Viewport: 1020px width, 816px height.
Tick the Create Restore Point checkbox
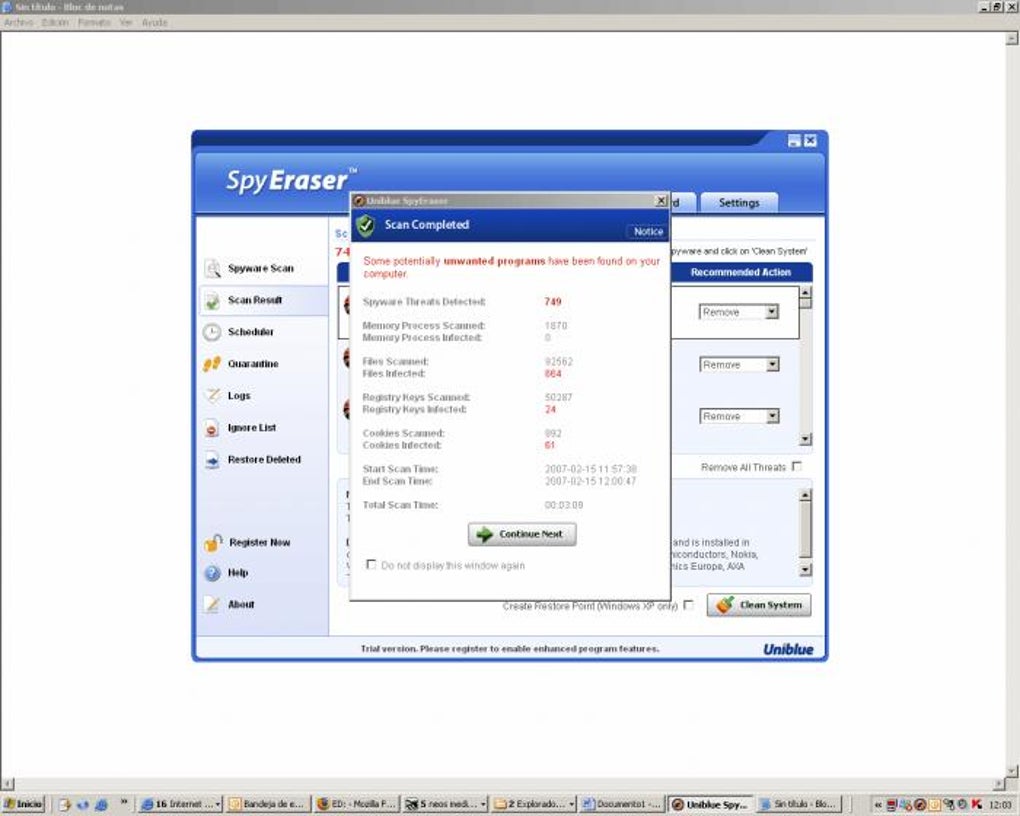688,605
